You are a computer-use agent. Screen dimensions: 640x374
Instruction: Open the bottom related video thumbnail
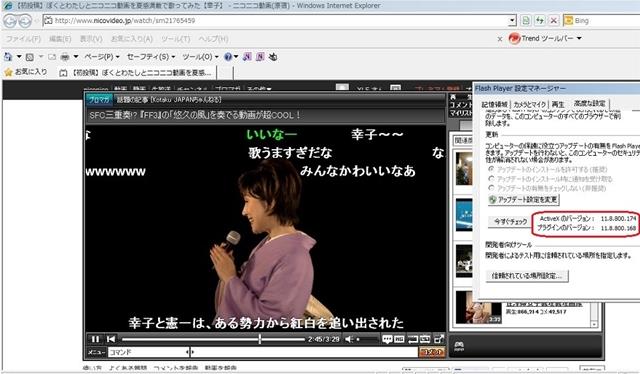(x=478, y=307)
